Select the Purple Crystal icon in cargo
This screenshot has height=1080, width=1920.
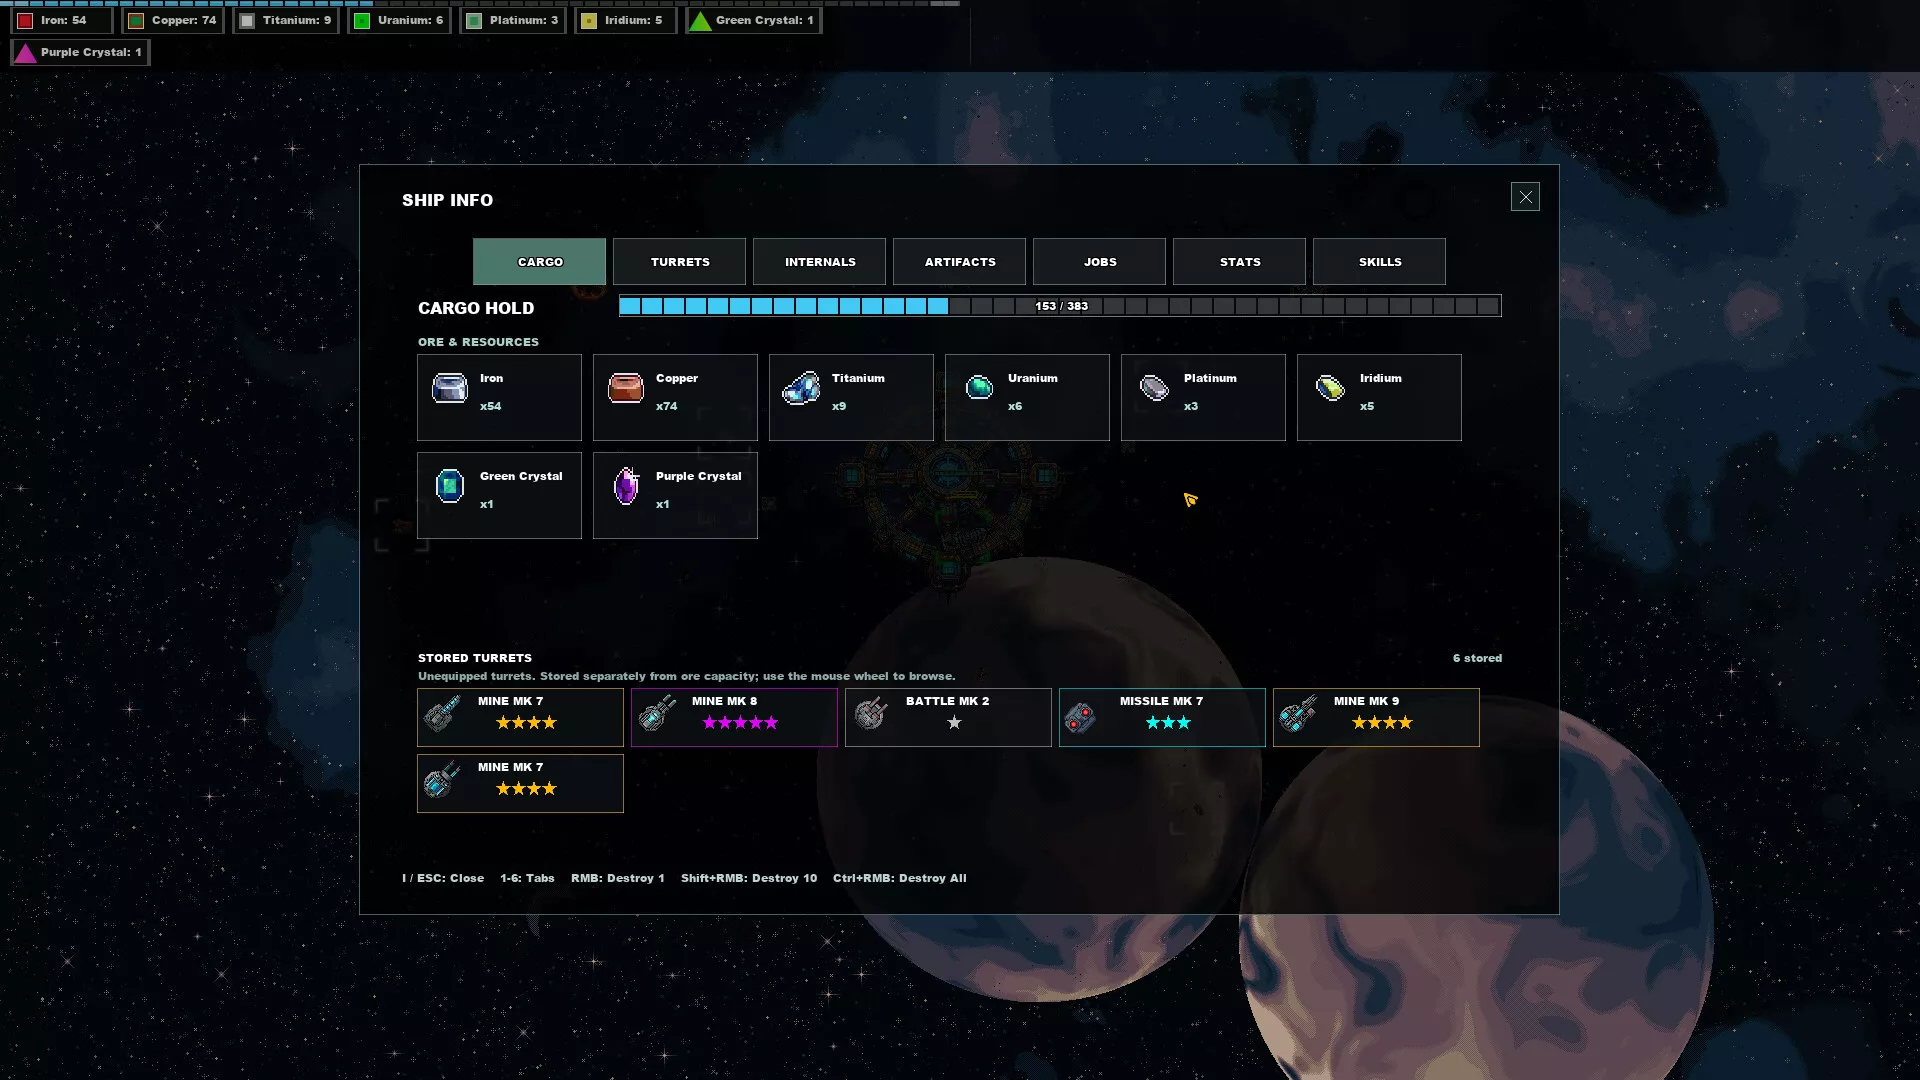point(626,486)
